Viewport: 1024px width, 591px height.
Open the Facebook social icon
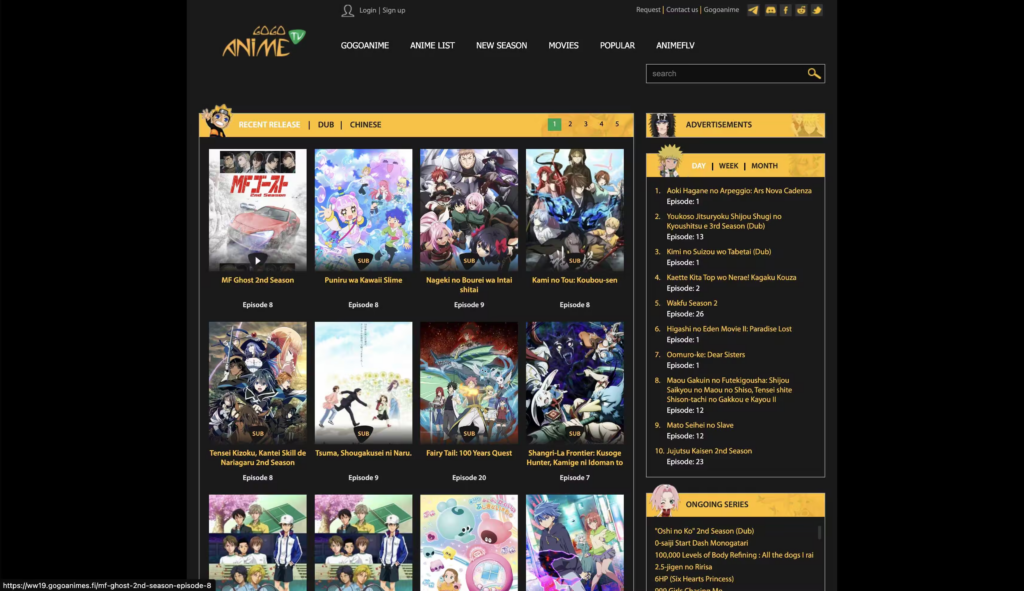[x=786, y=10]
